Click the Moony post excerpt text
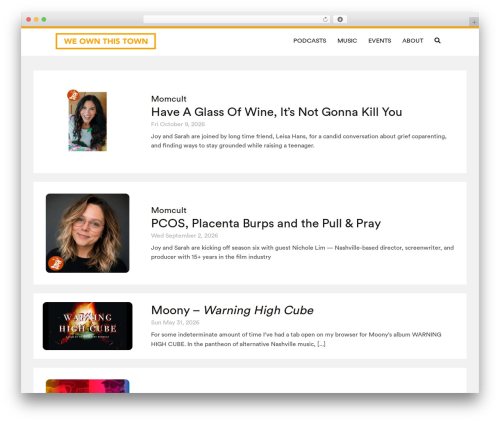Screen dimensions: 500x423 point(296,339)
